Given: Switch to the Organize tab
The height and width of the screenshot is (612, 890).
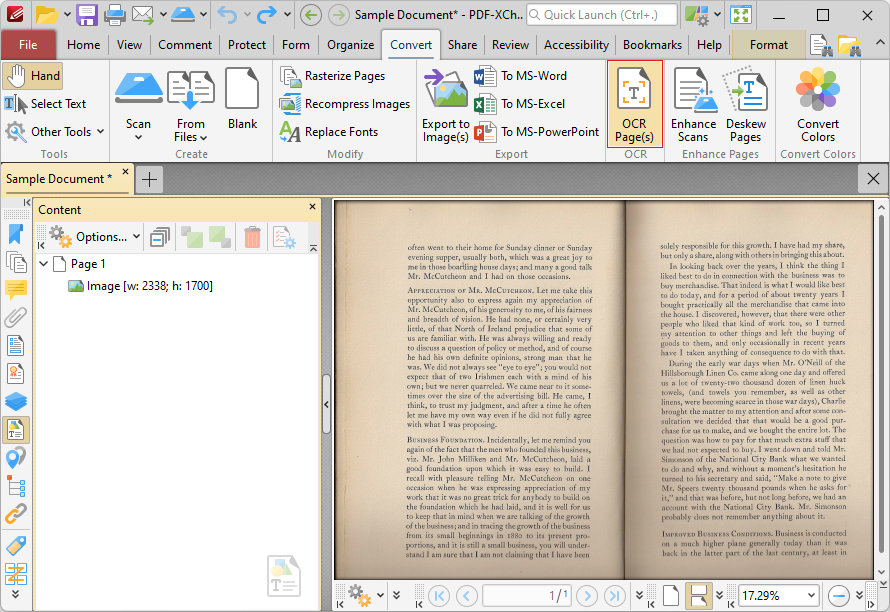Looking at the screenshot, I should [350, 45].
